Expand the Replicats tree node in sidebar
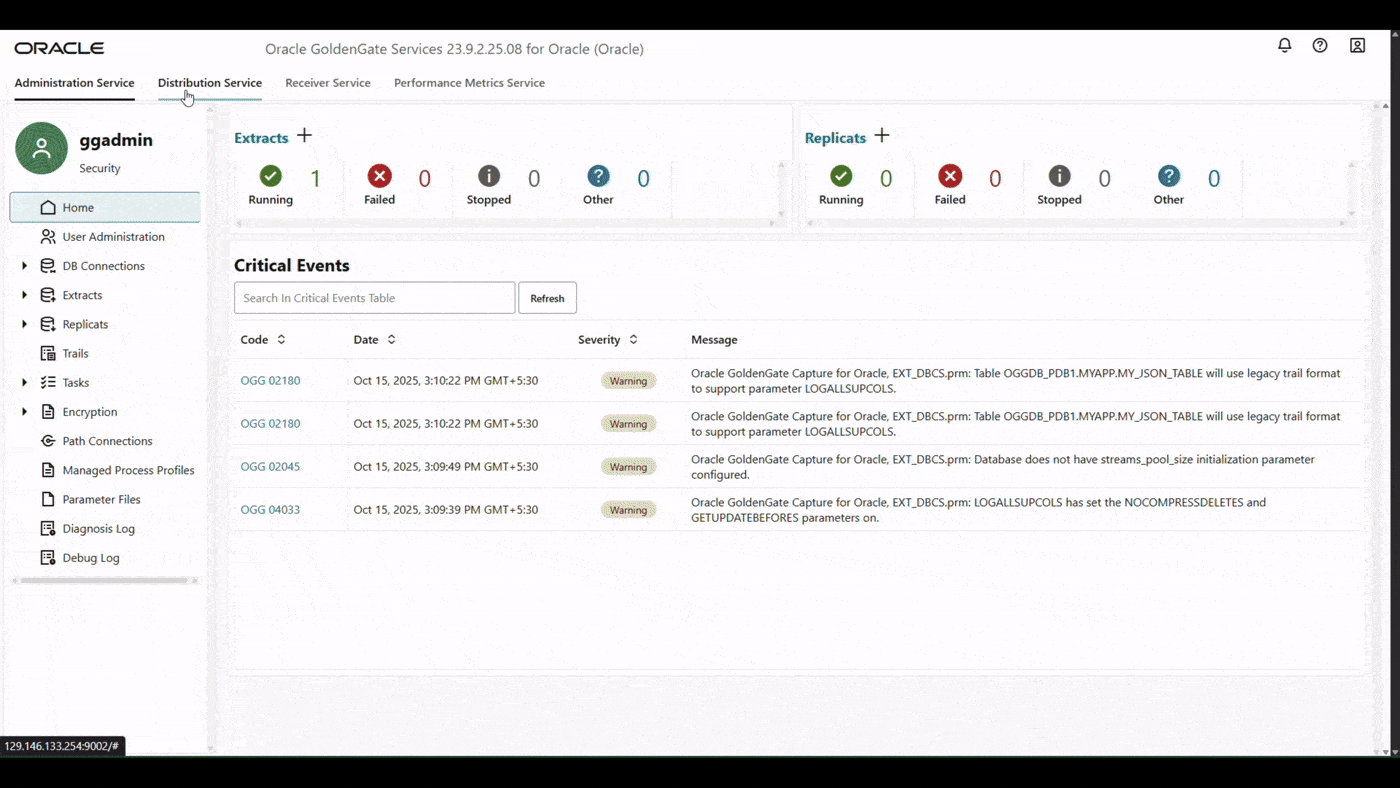This screenshot has height=788, width=1400. 24,324
